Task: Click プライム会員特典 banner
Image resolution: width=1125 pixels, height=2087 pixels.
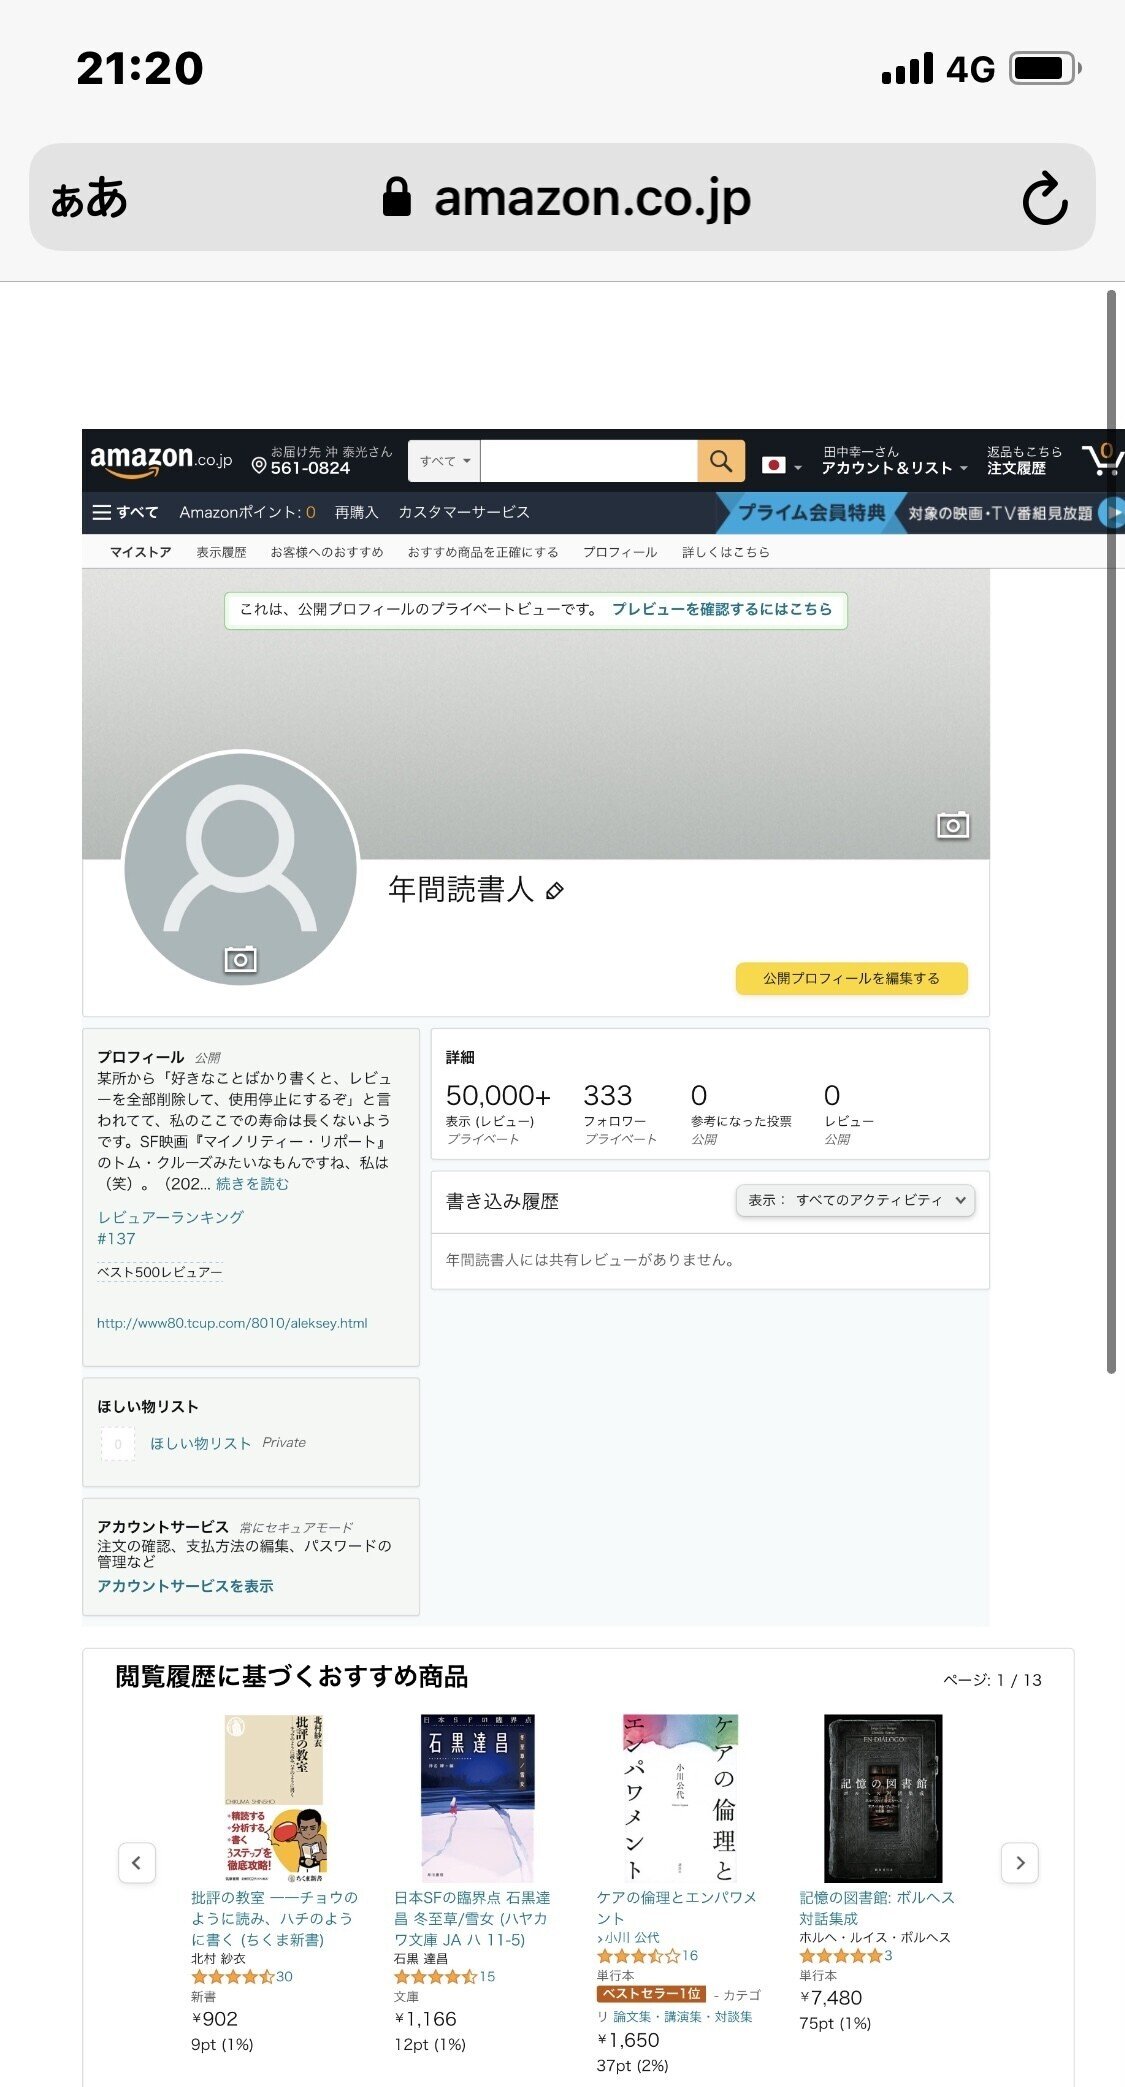Action: (812, 512)
